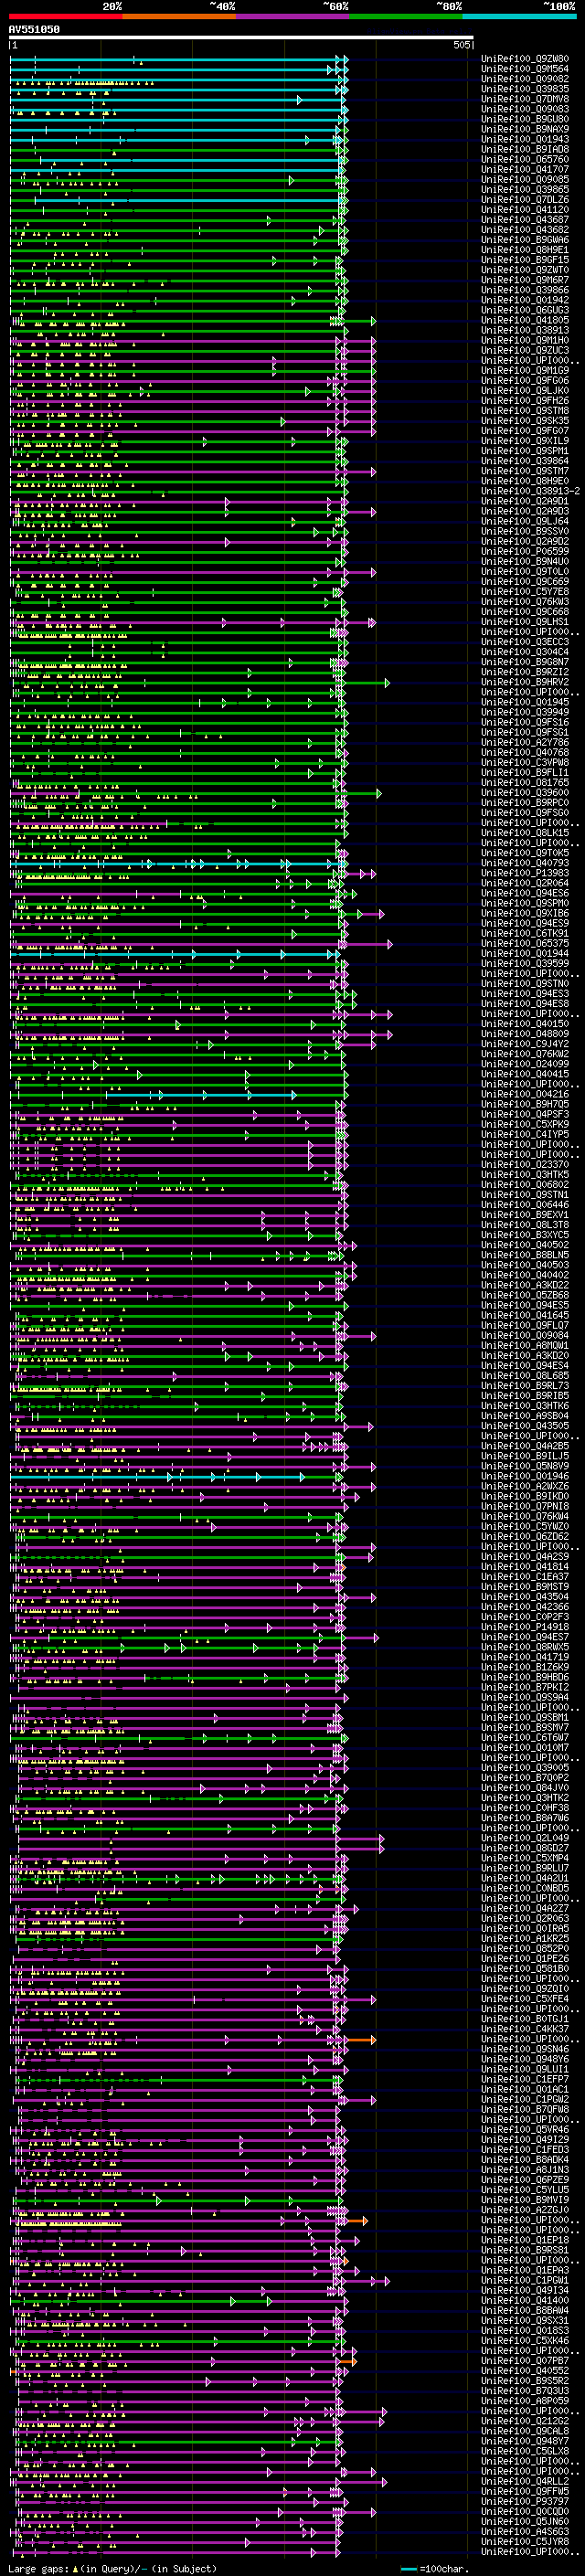Pick the UniRef100_Q9ZUC3 entry
Screen dimensions: 585x2576
525,350
